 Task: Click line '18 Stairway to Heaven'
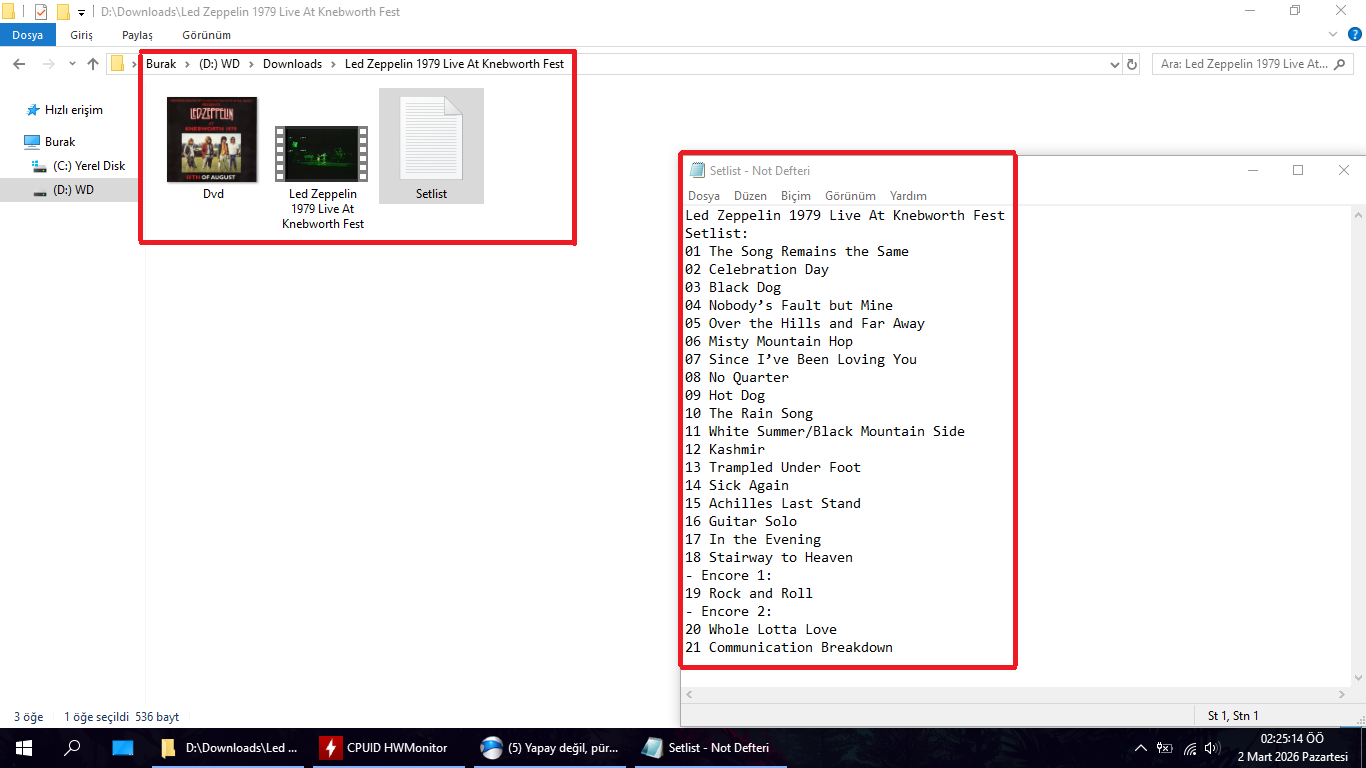tap(769, 558)
